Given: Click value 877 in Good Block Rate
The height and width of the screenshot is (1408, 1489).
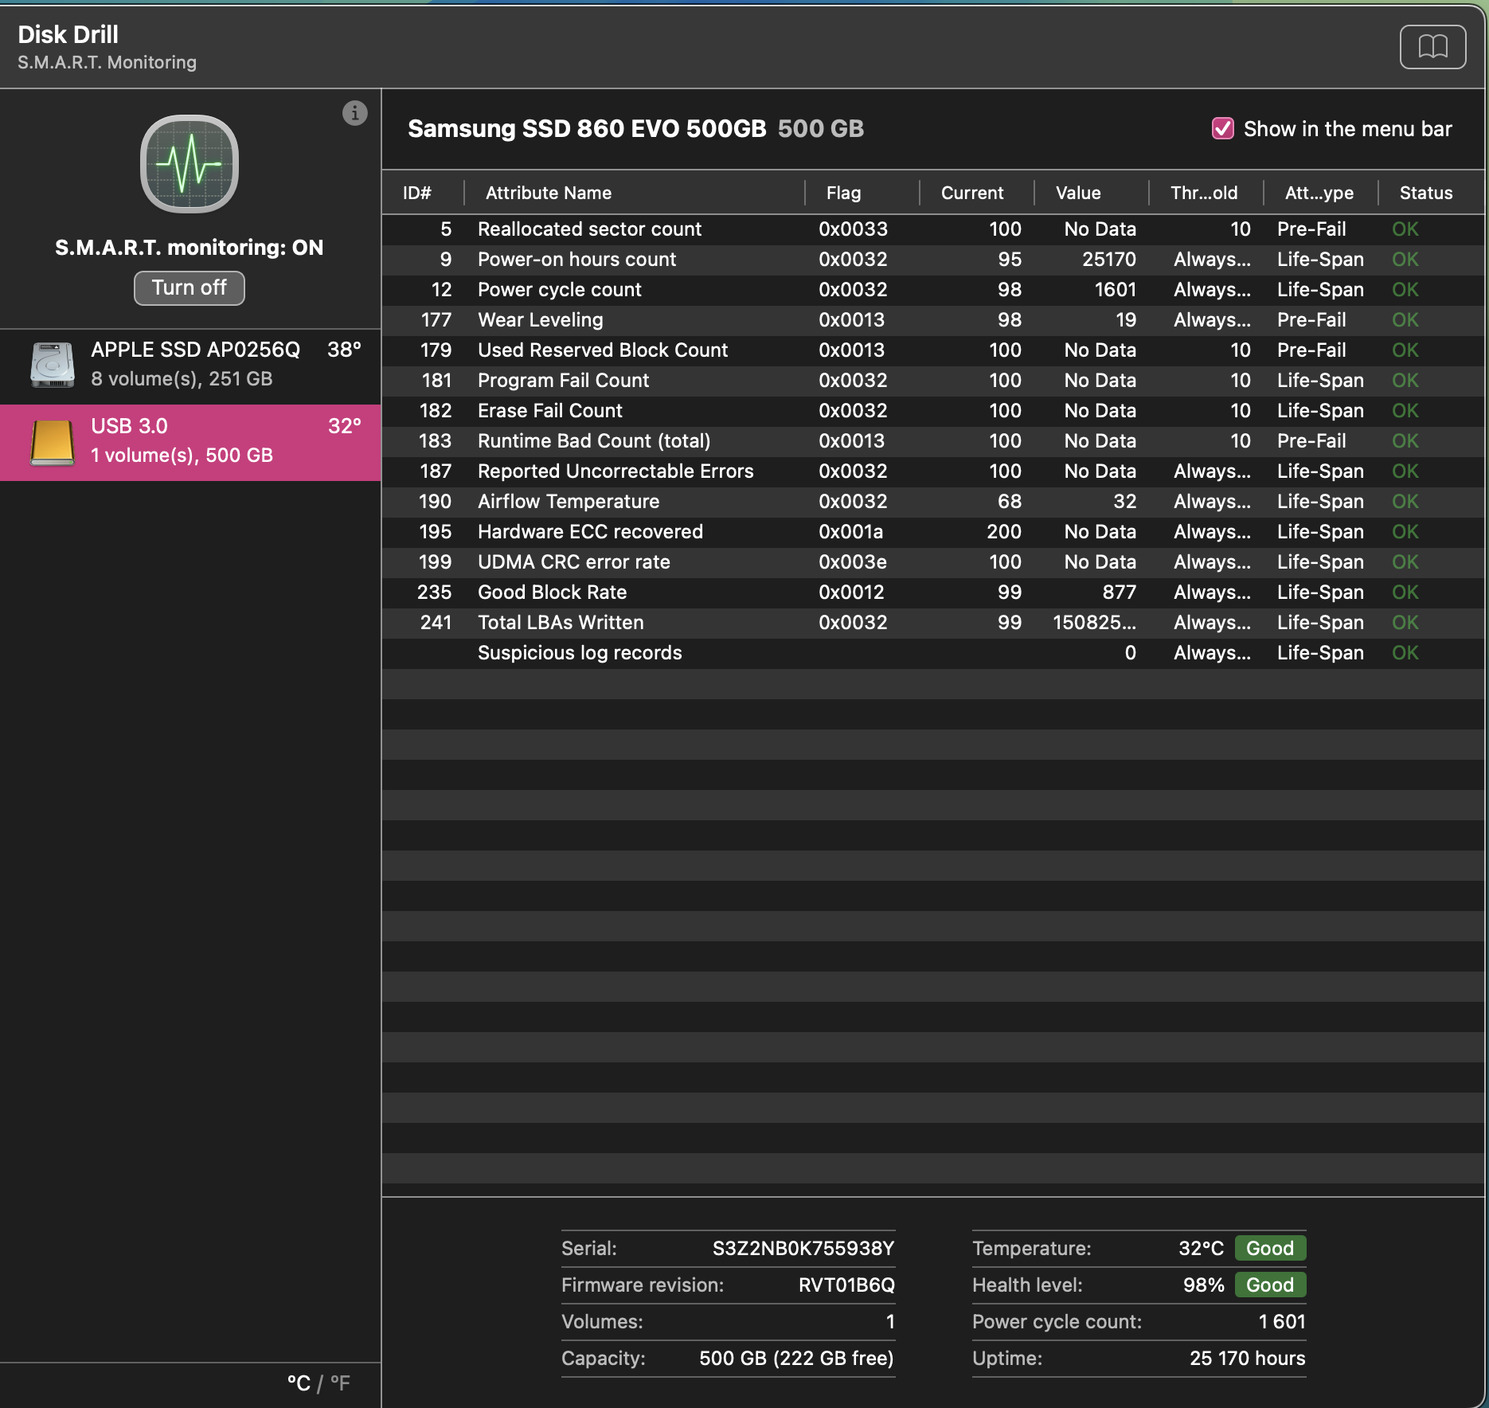Looking at the screenshot, I should (x=1119, y=592).
